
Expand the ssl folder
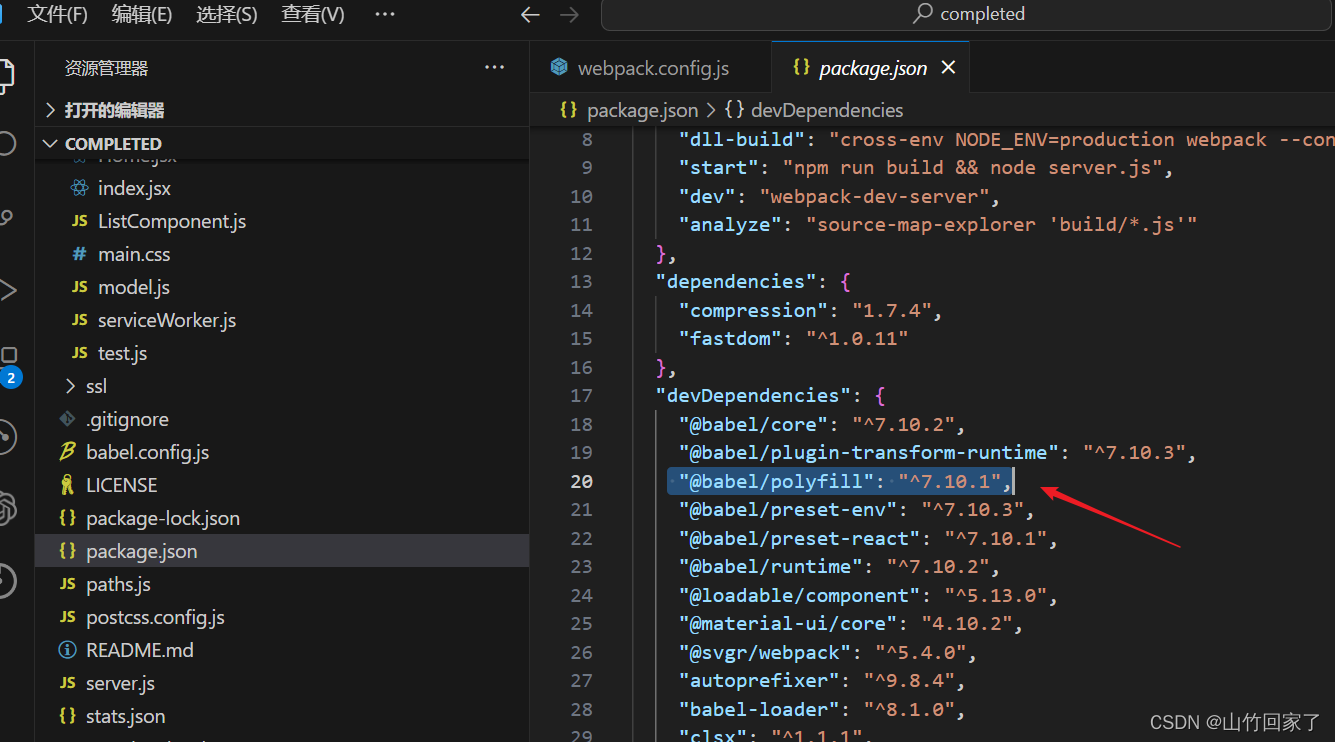(281, 386)
